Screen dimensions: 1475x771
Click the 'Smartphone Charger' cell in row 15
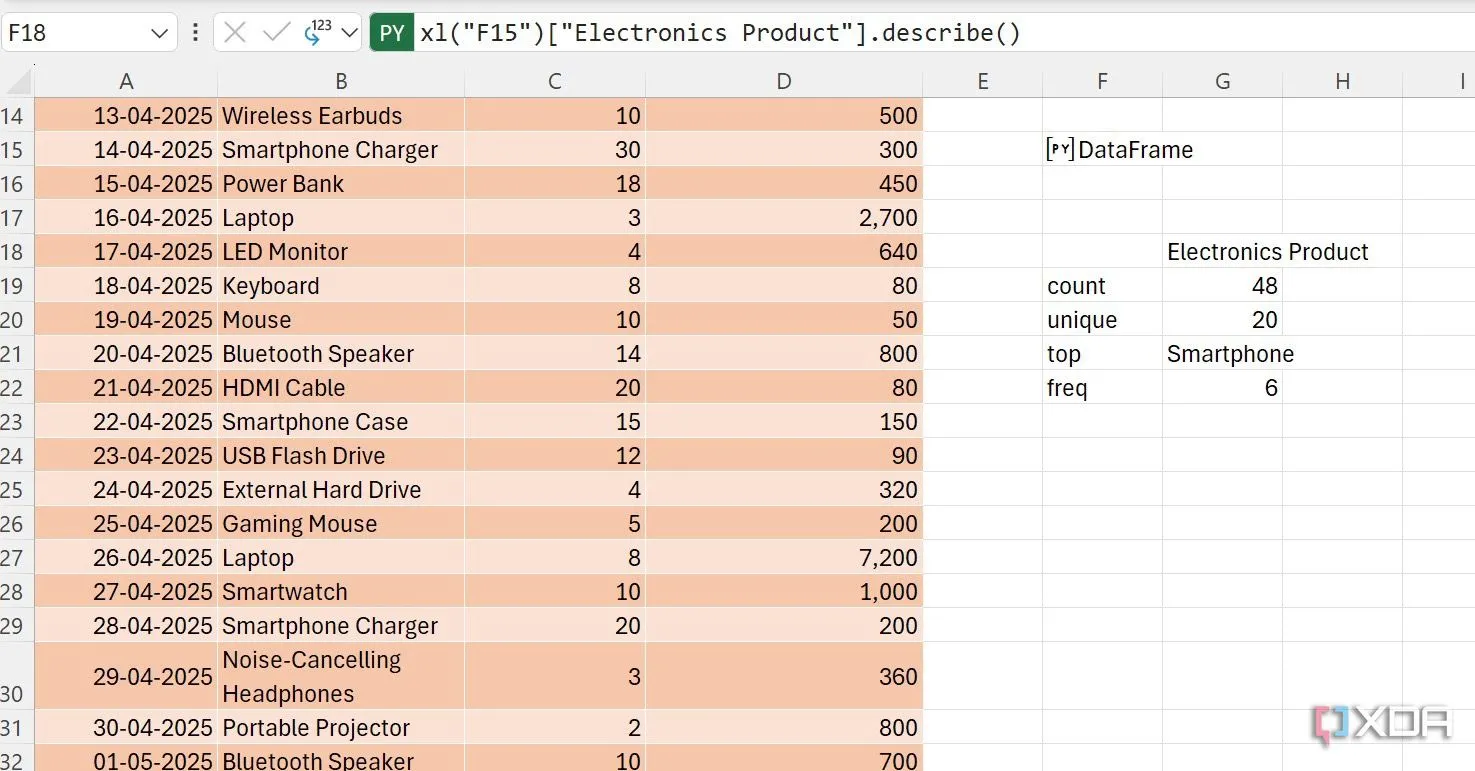pos(341,150)
